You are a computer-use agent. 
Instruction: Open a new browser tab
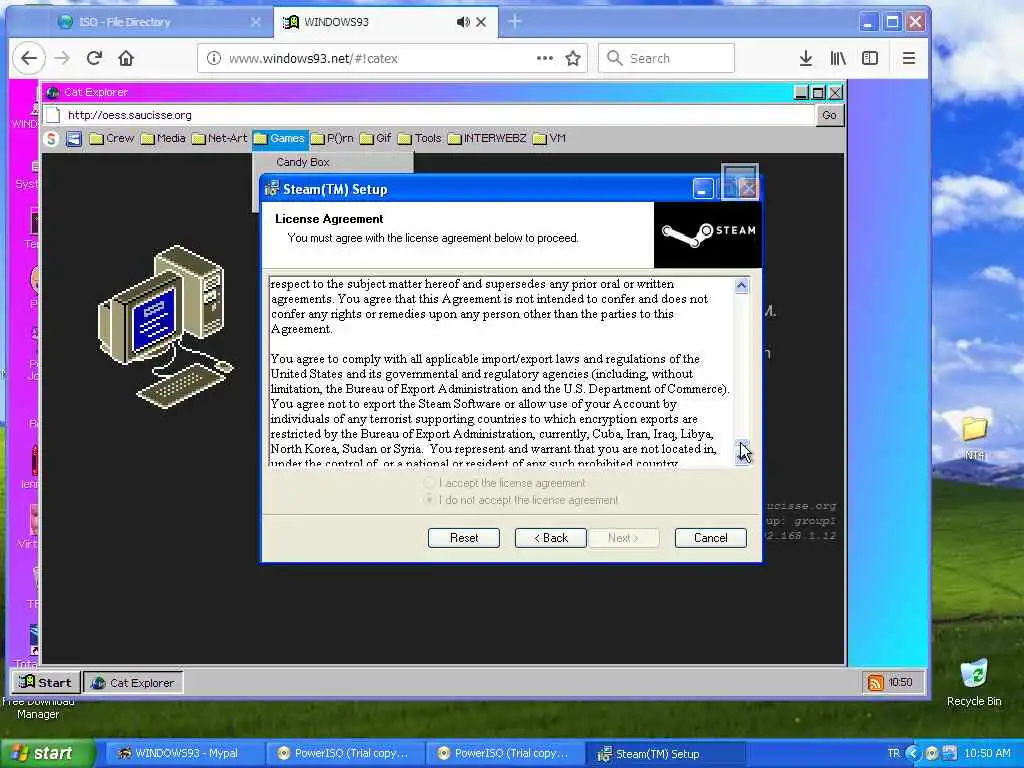click(515, 22)
